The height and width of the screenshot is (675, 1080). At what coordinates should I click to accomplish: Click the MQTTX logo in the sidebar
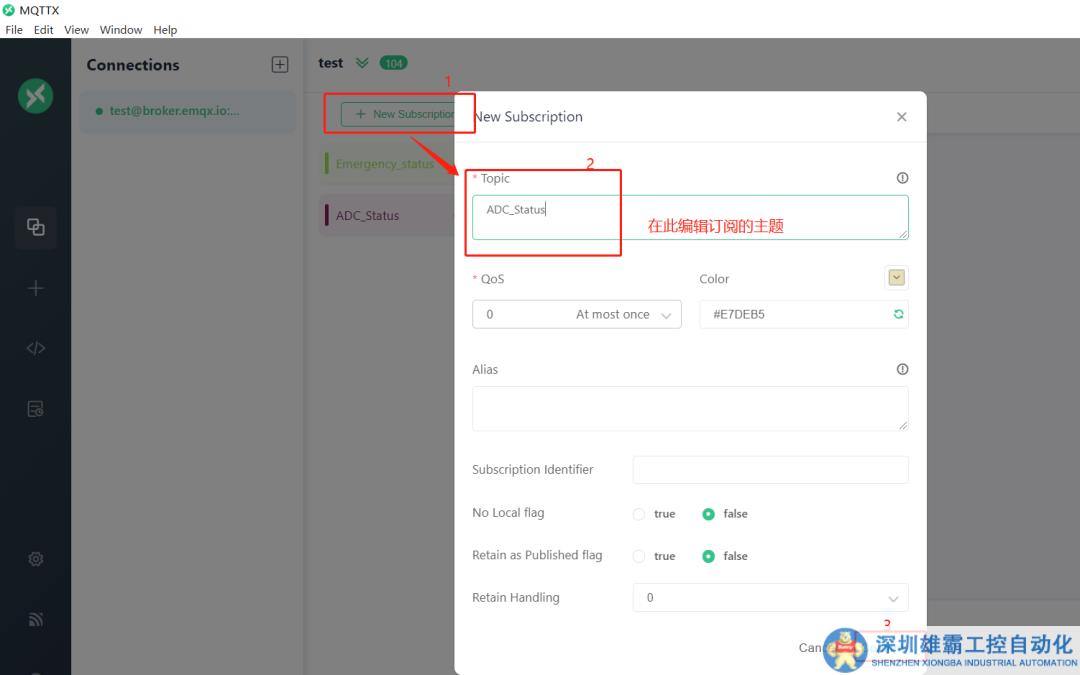pos(36,95)
